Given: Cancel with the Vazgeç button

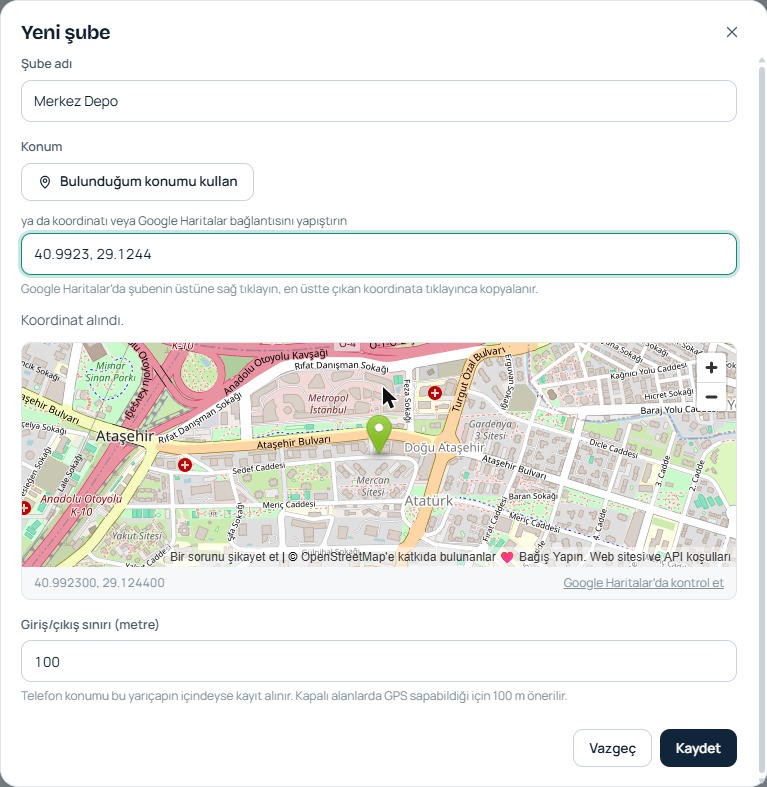Looking at the screenshot, I should [612, 748].
